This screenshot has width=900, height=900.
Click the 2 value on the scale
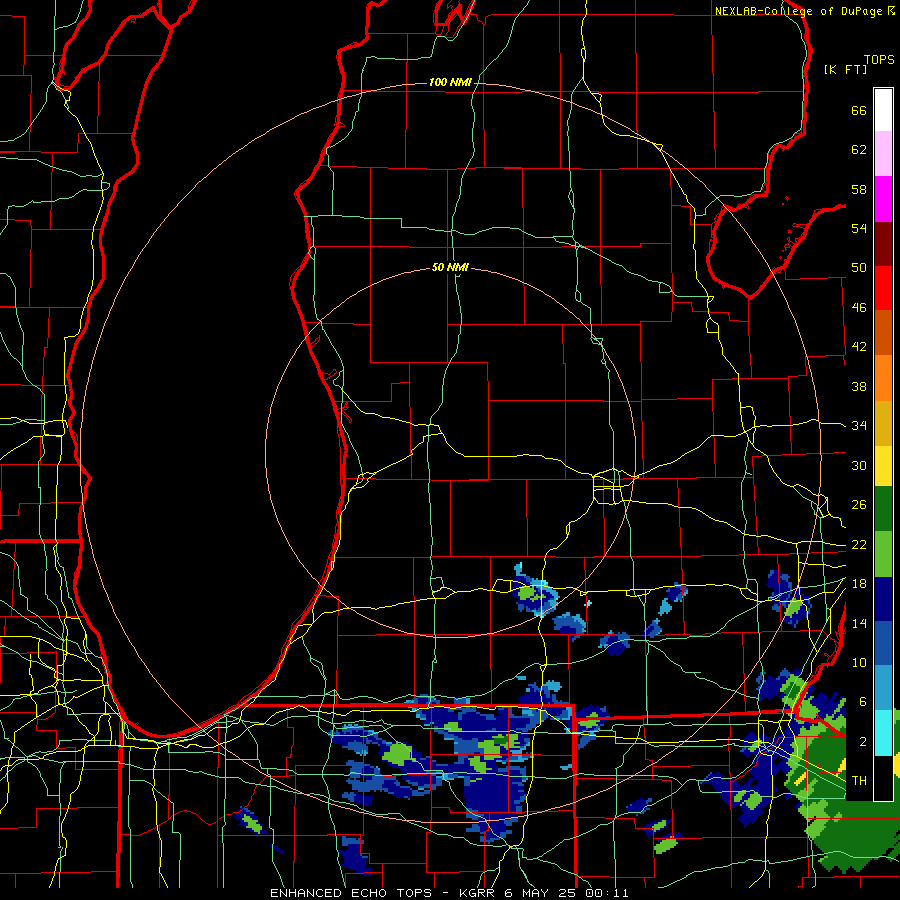point(863,742)
